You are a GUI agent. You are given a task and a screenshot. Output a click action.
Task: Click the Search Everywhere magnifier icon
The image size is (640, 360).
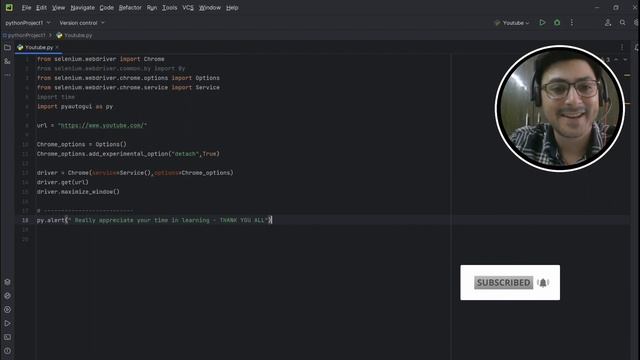point(622,23)
